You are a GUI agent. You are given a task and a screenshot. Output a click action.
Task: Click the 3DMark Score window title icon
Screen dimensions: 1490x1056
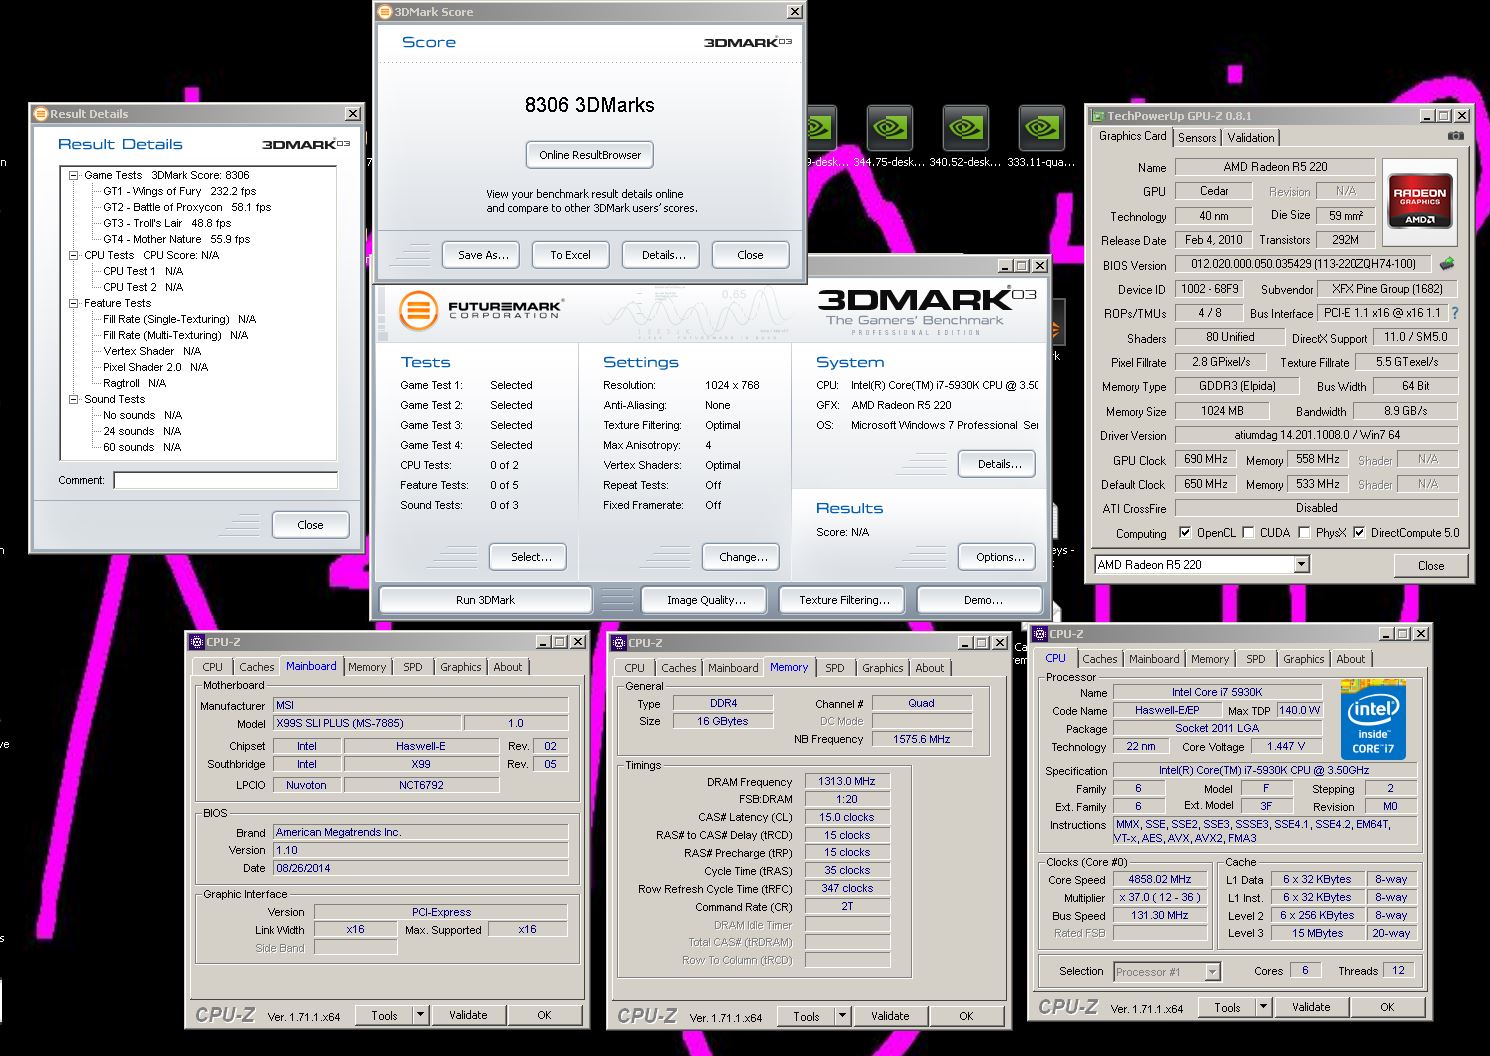pyautogui.click(x=385, y=12)
